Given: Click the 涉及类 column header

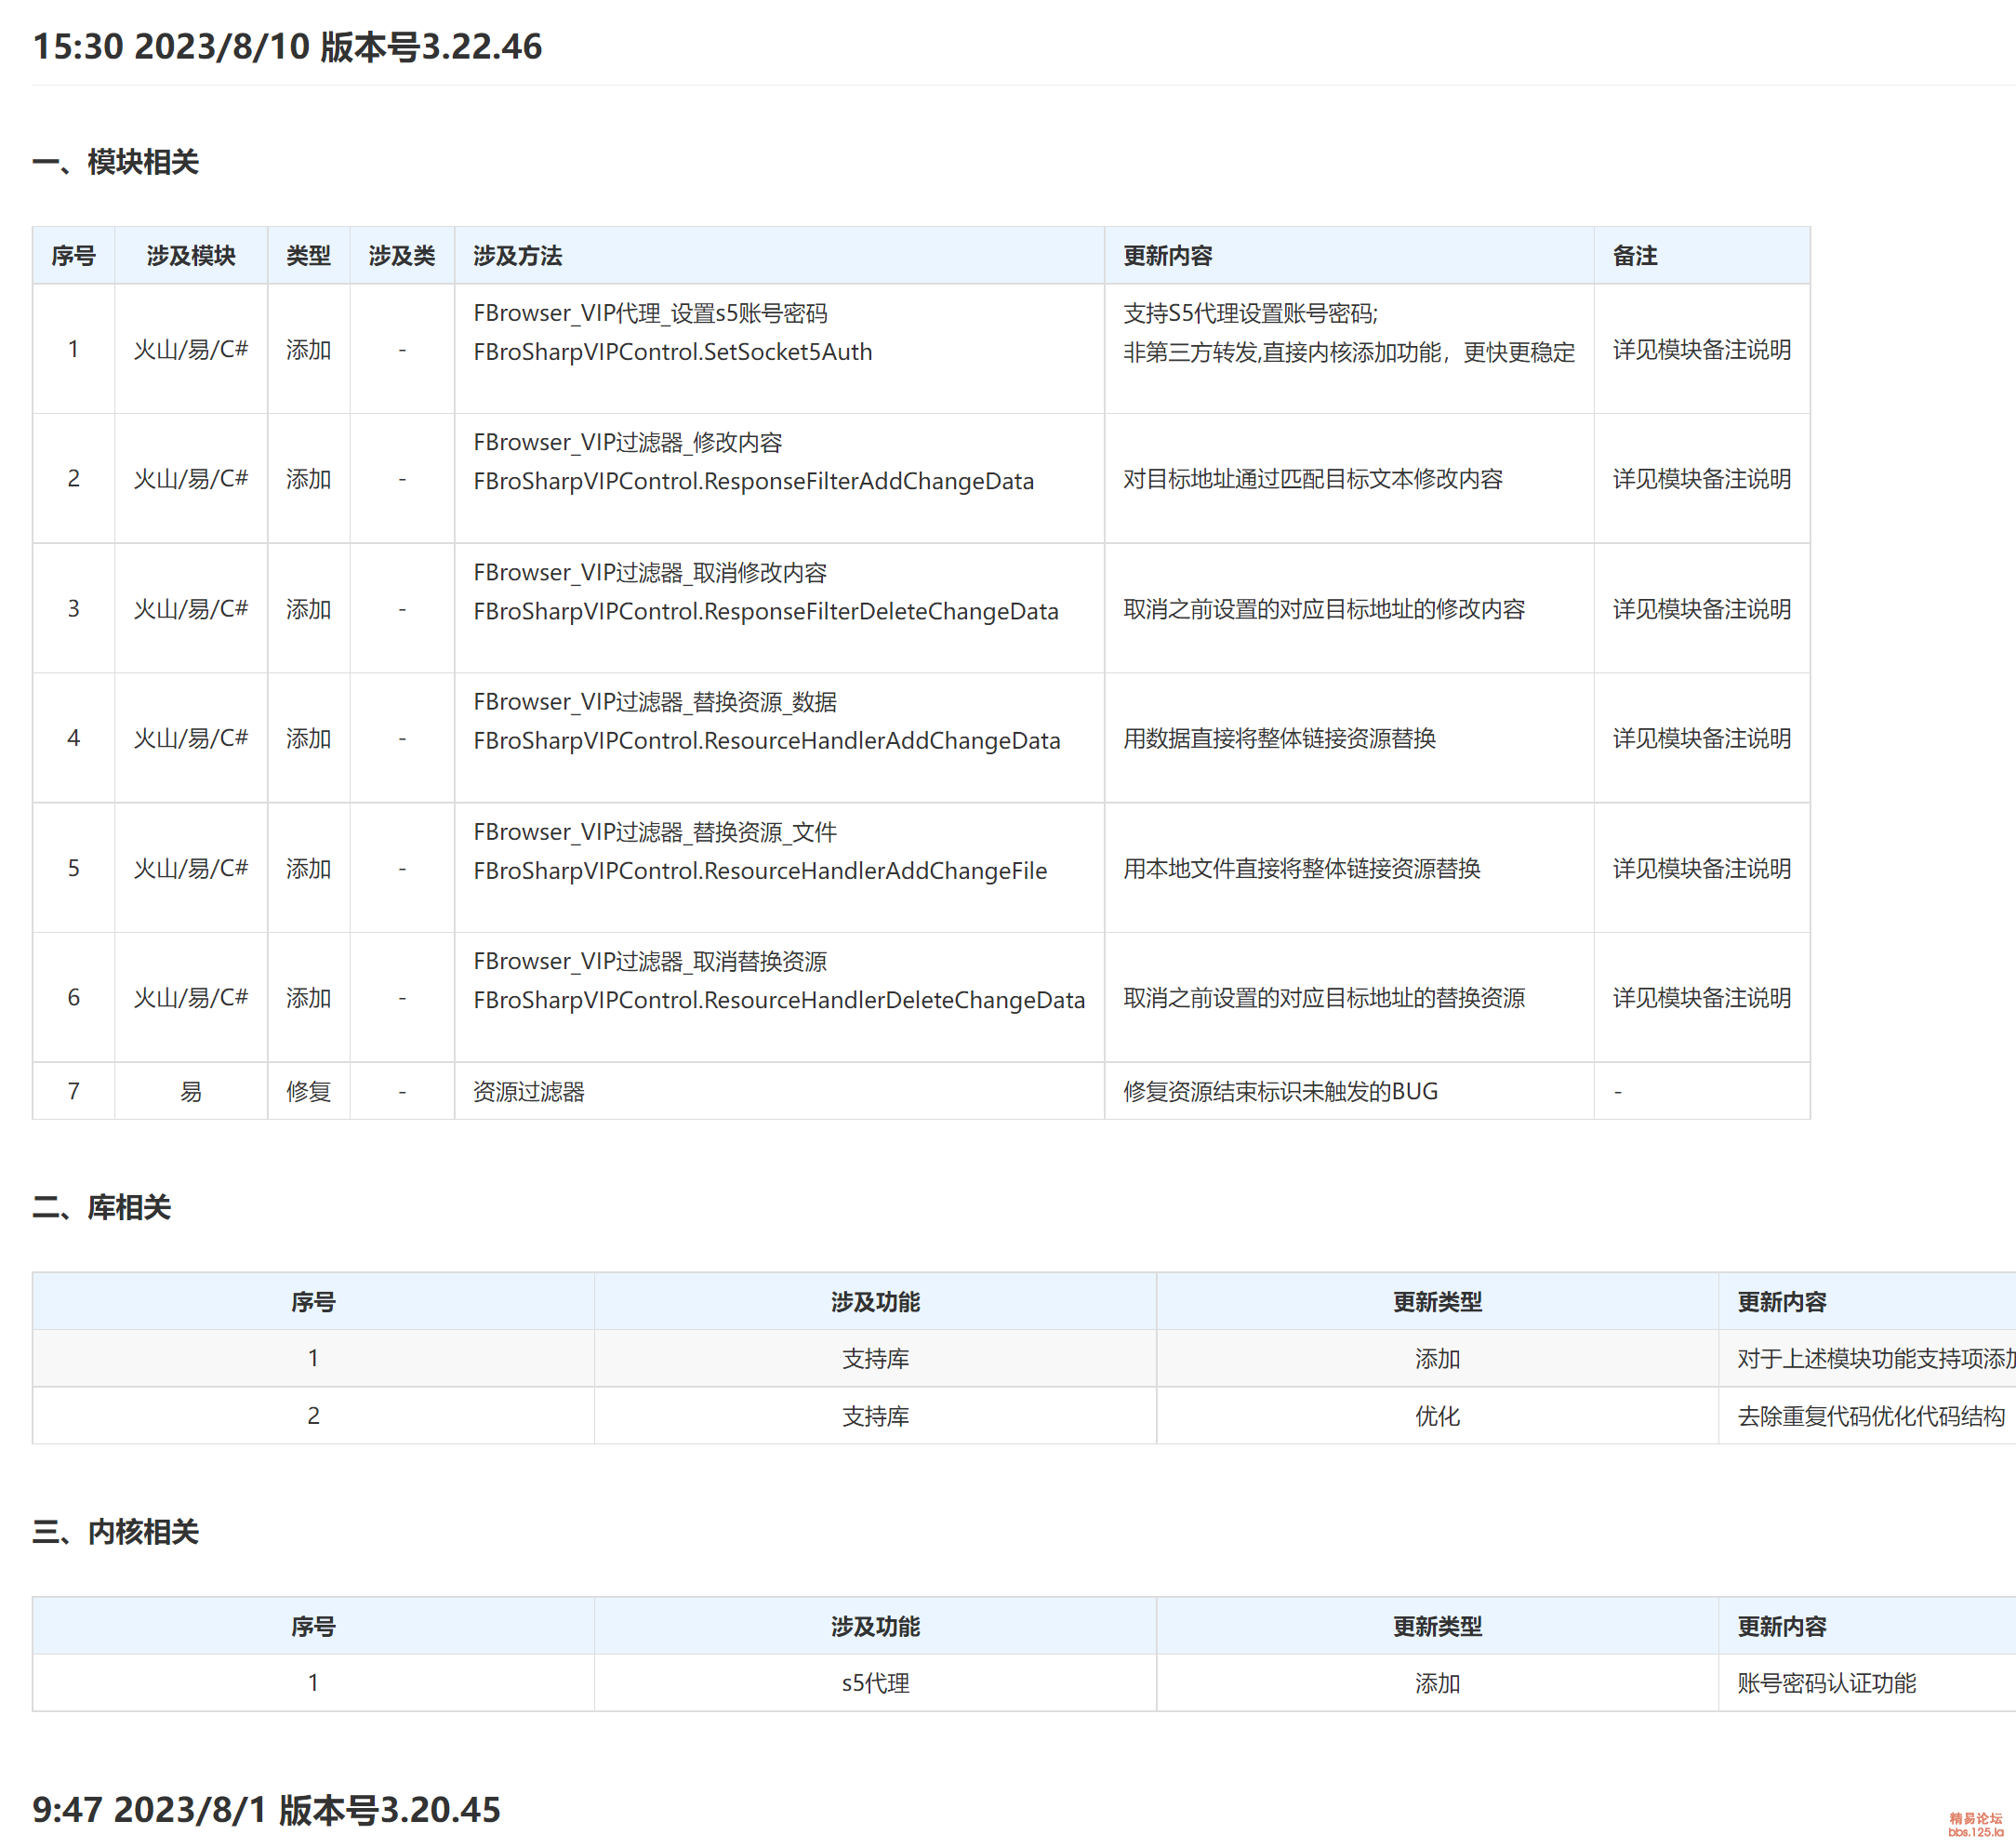Looking at the screenshot, I should (402, 256).
